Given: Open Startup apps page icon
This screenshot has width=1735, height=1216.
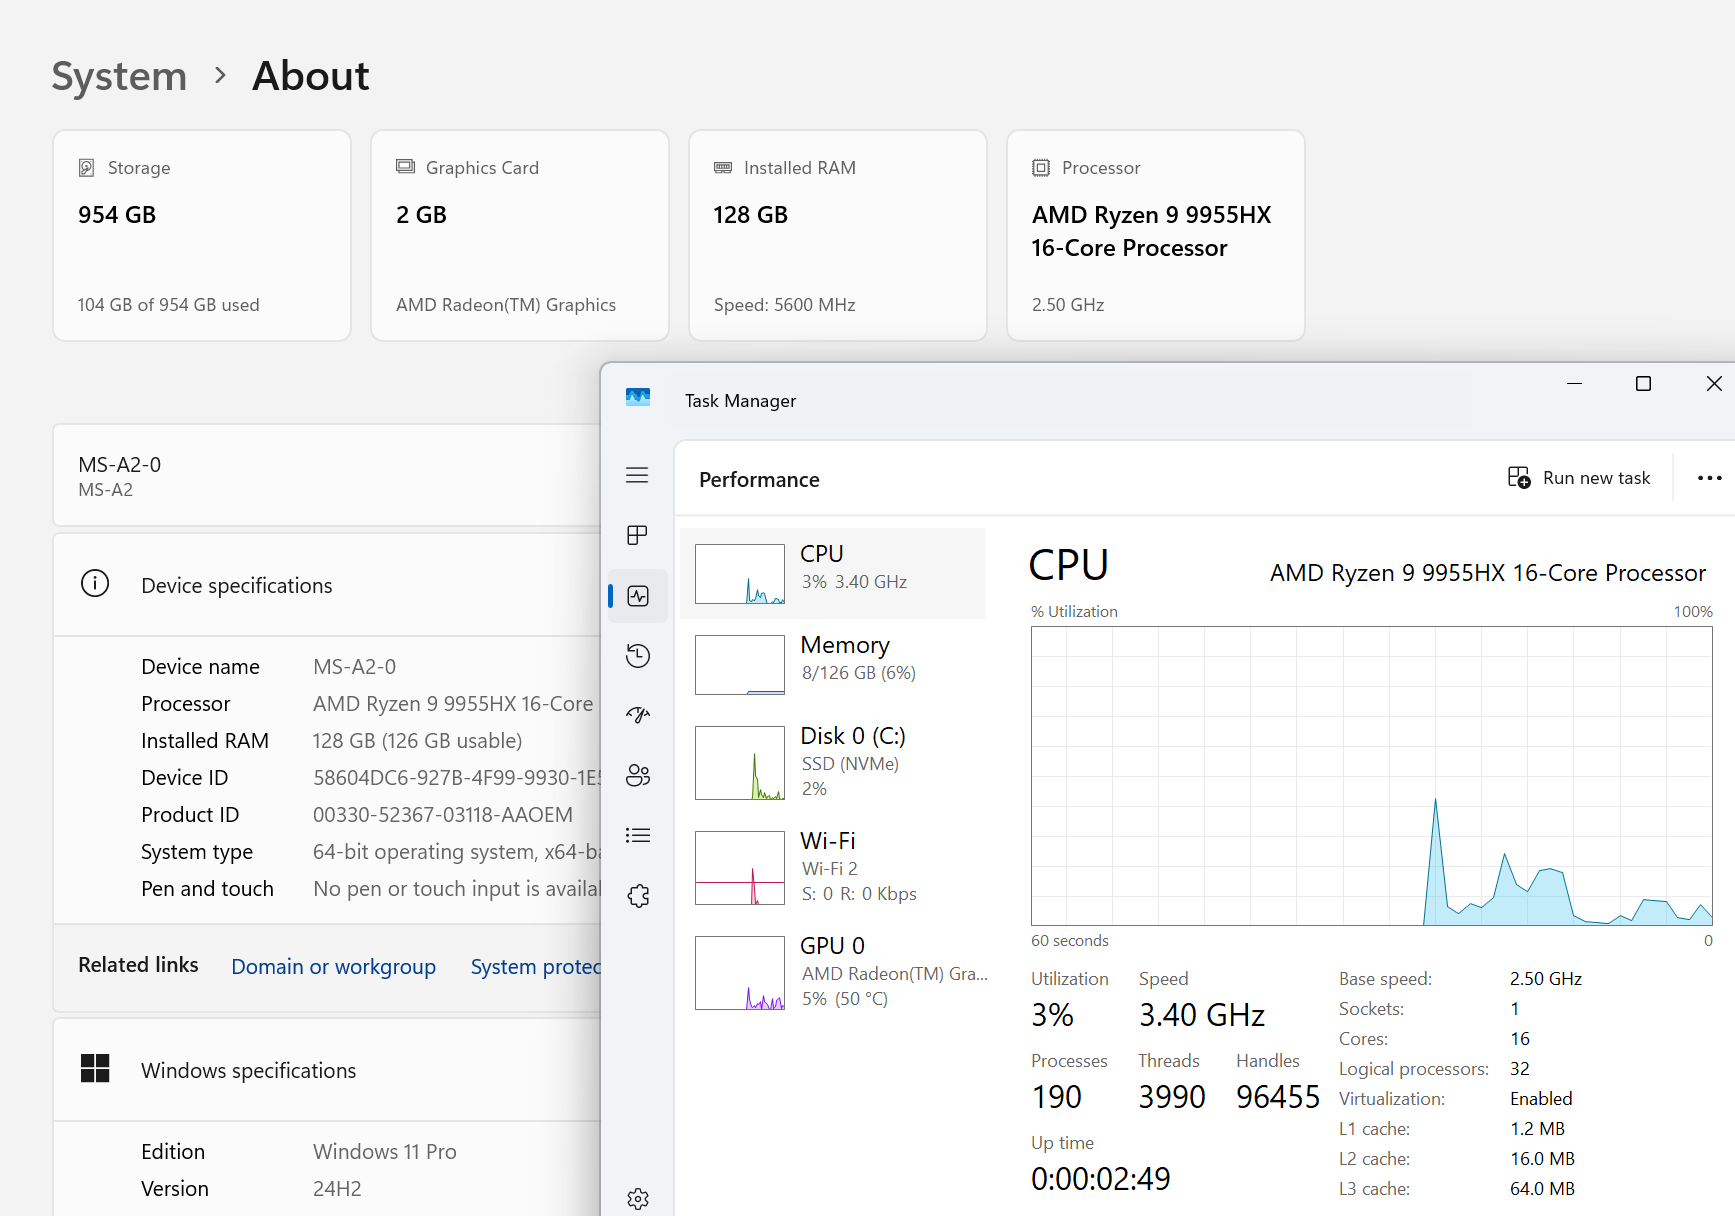Looking at the screenshot, I should point(637,715).
